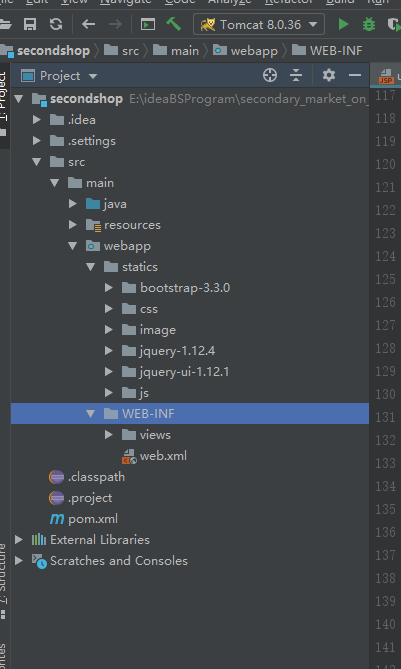Navigate back with the left arrow icon

tap(88, 24)
